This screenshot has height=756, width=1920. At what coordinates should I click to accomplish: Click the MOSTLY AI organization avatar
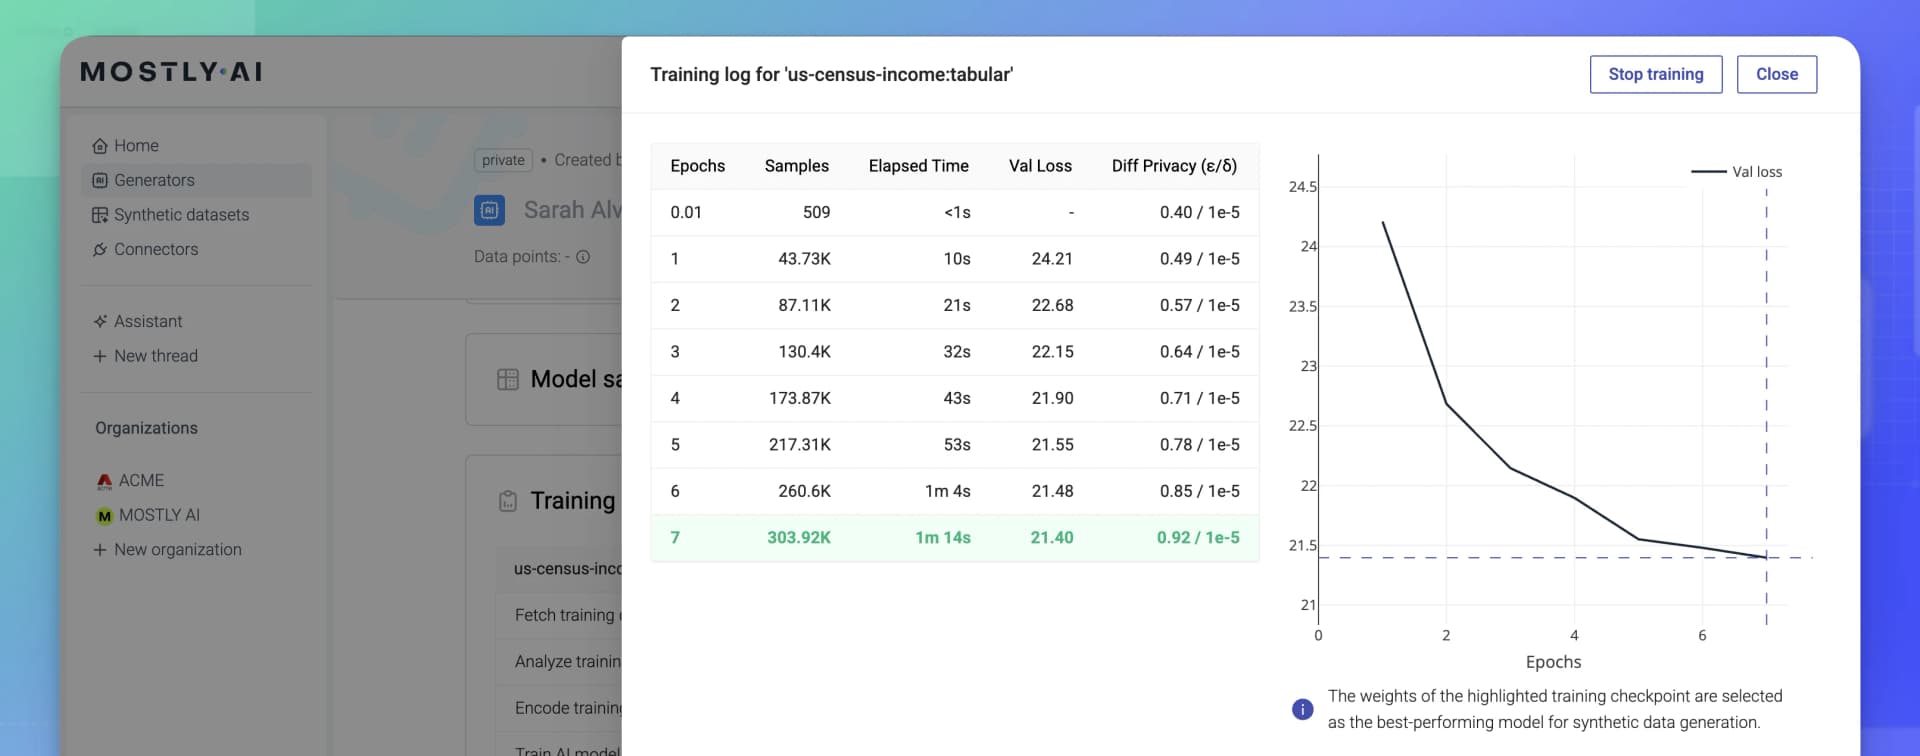tap(104, 516)
